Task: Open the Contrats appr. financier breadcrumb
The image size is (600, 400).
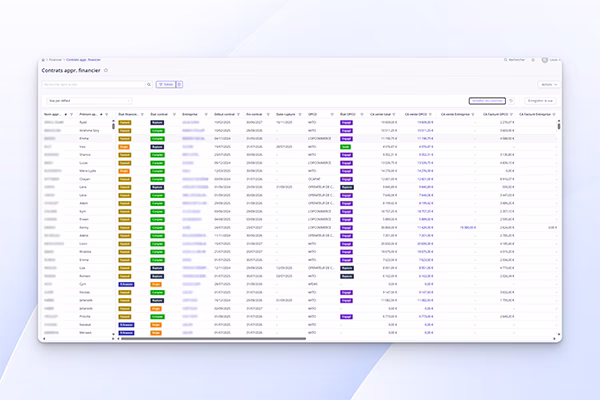Action: pos(83,60)
